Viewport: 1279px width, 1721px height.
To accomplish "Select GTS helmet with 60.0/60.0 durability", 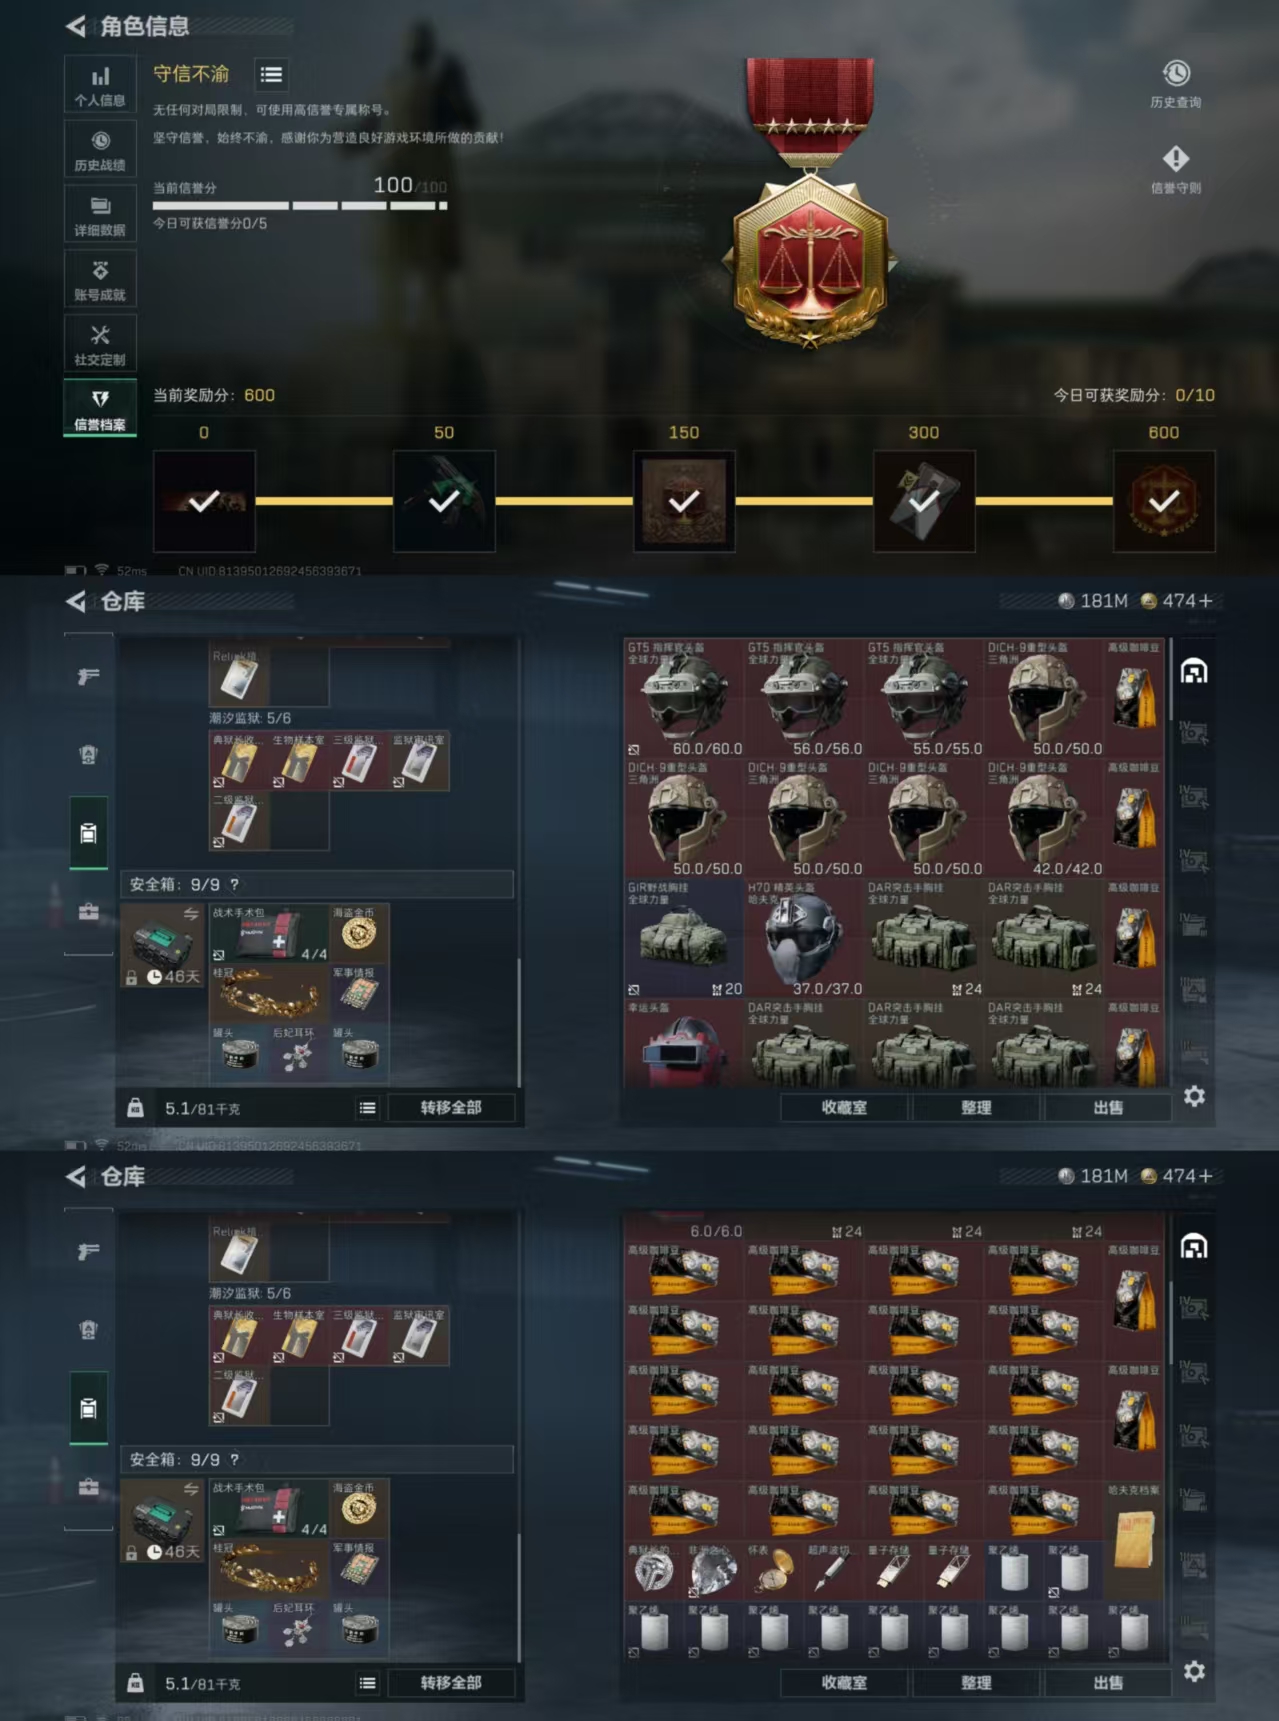I will coord(684,699).
